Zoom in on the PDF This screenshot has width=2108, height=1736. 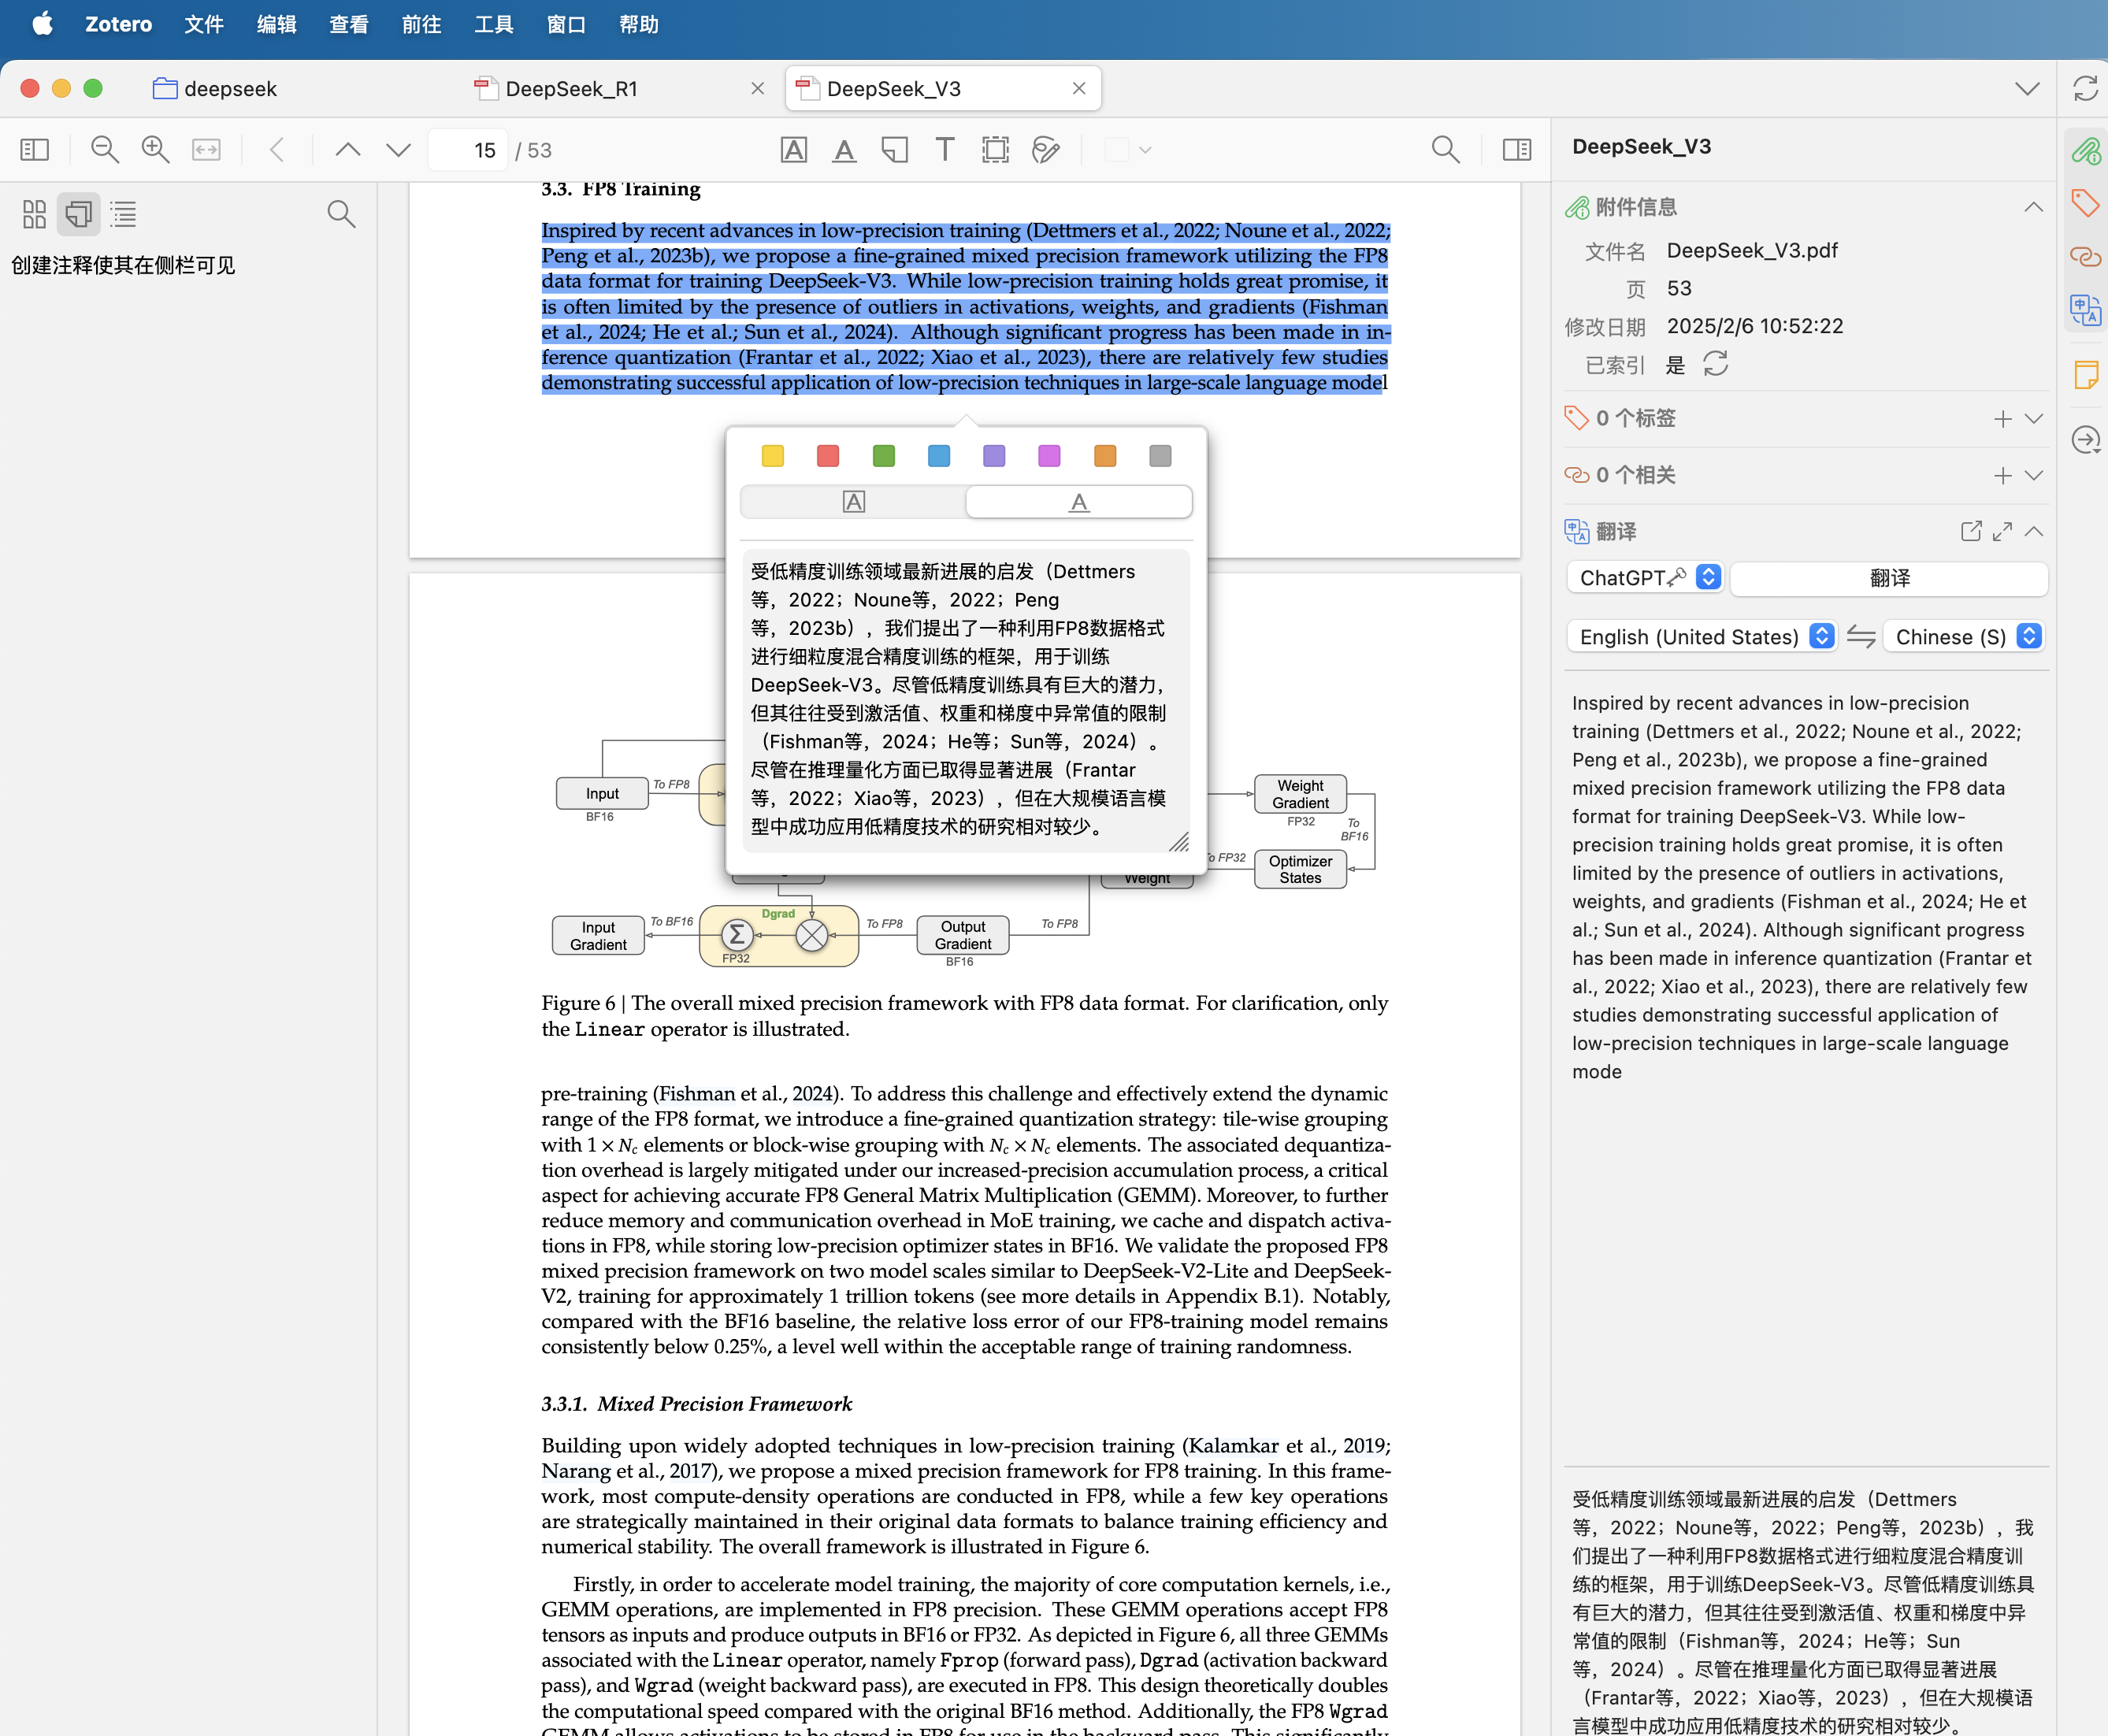click(155, 150)
